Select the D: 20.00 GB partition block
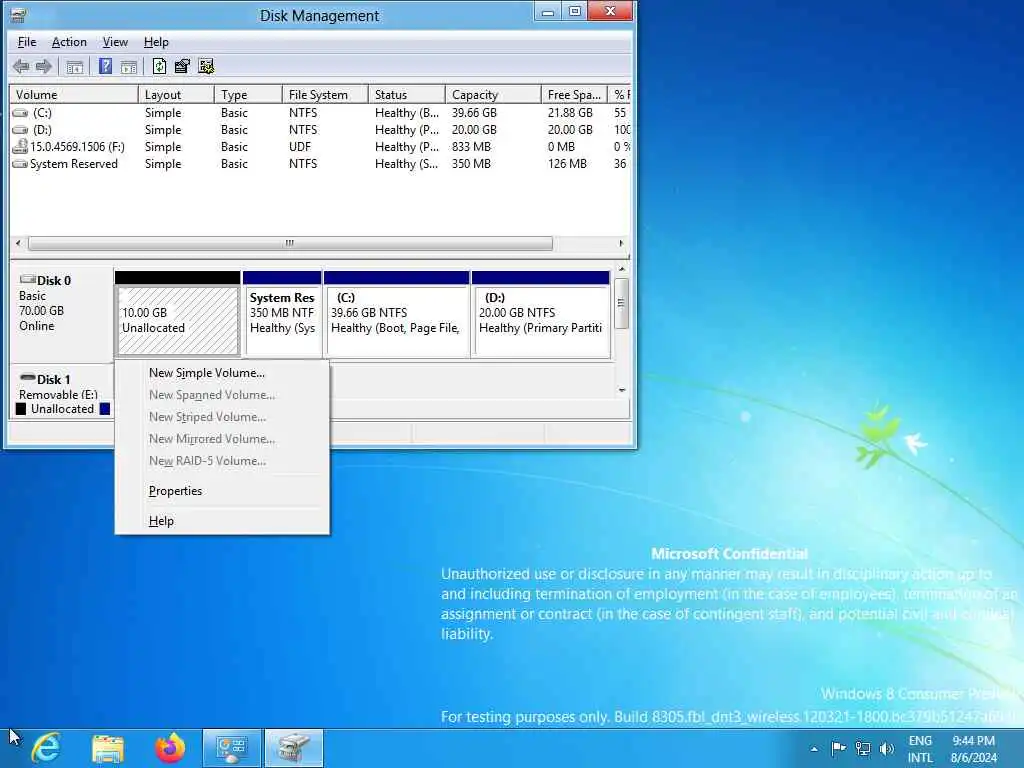Screen dimensions: 1024x768 [541, 314]
